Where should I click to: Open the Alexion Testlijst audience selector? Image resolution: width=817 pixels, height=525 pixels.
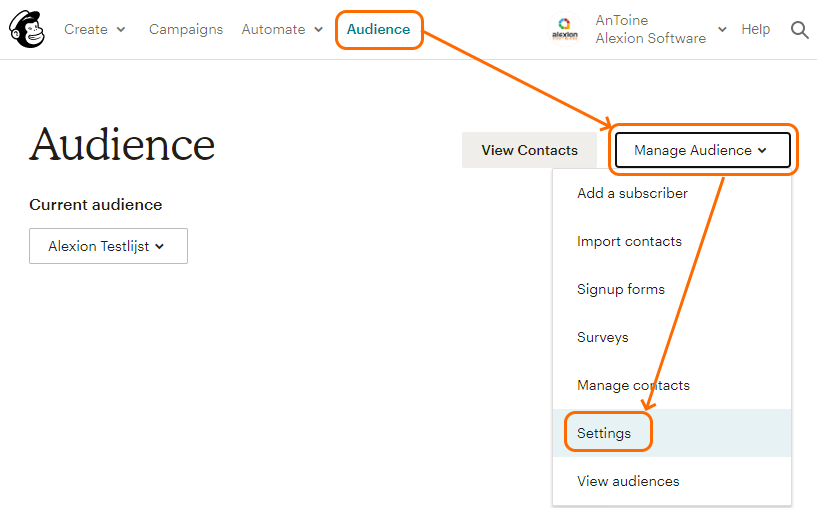coord(108,246)
